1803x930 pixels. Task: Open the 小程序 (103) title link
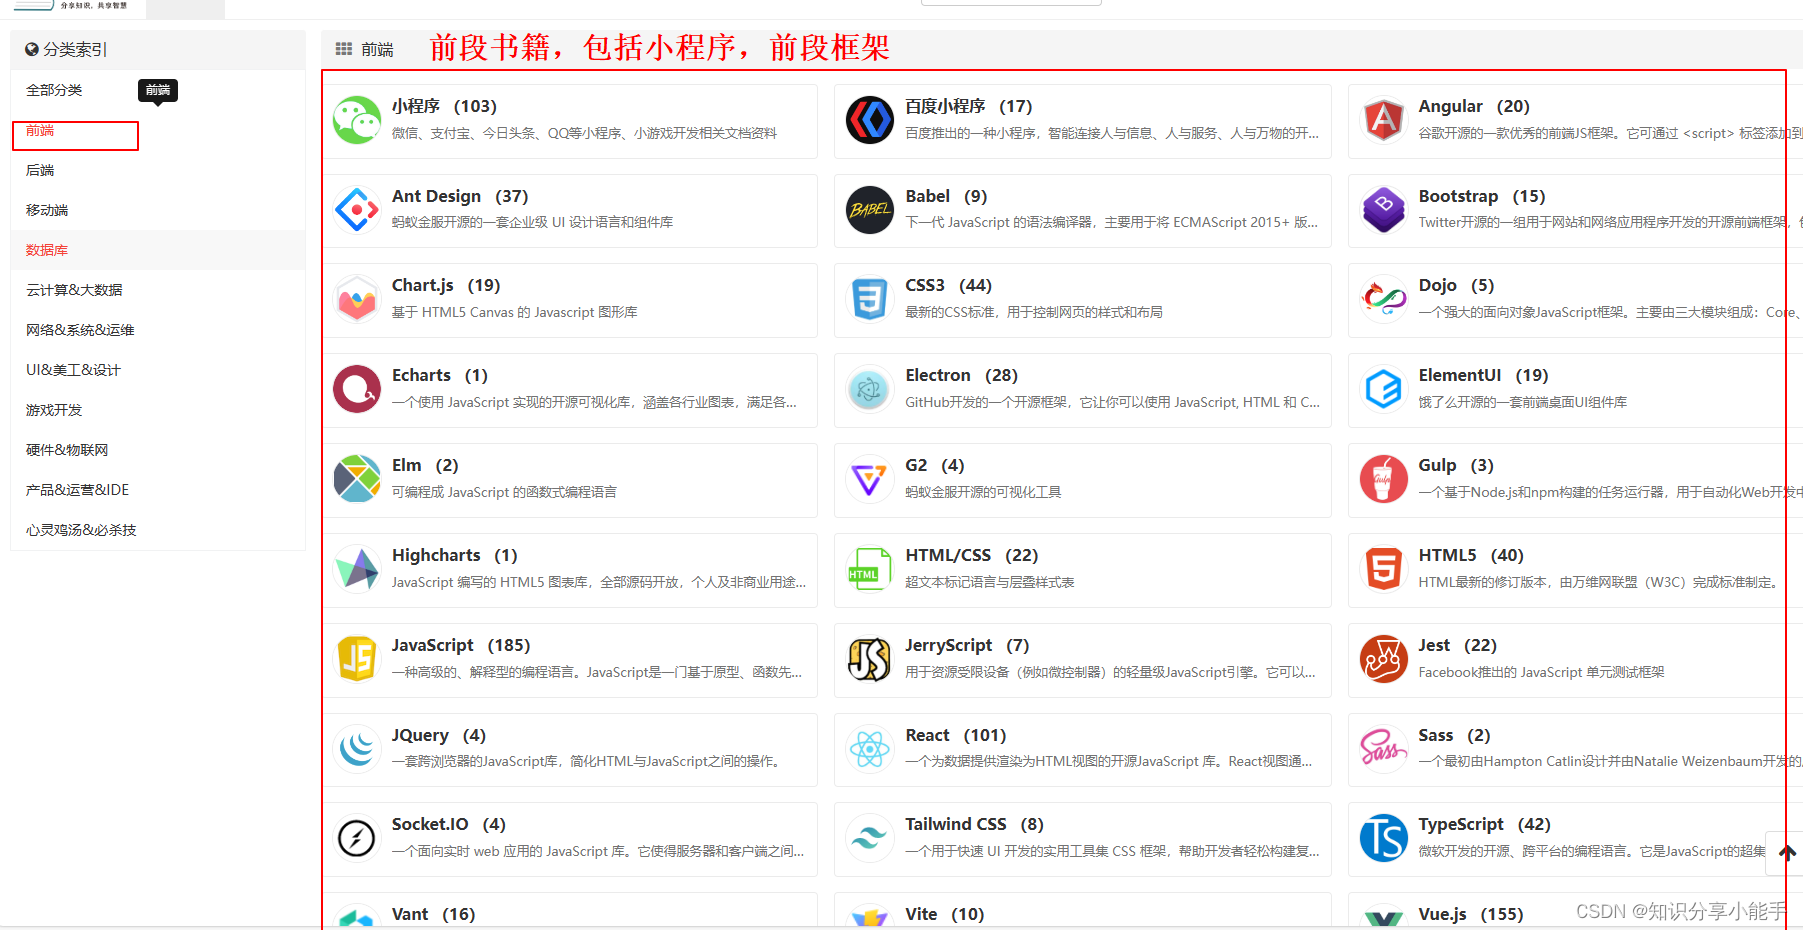tap(444, 106)
